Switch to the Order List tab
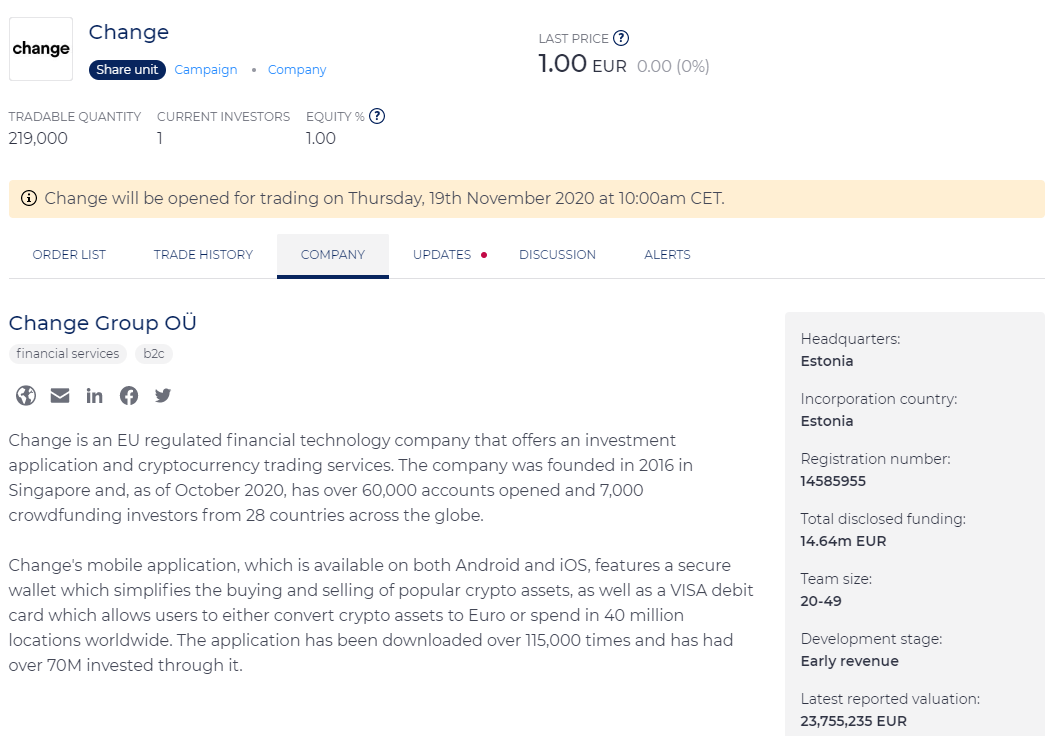This screenshot has width=1048, height=736. (x=69, y=255)
